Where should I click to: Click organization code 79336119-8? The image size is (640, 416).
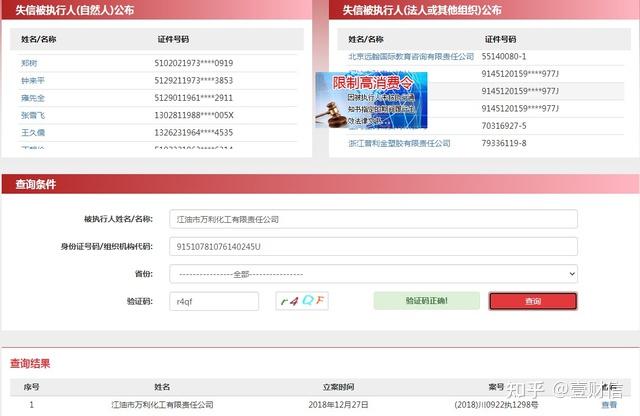[x=504, y=143]
